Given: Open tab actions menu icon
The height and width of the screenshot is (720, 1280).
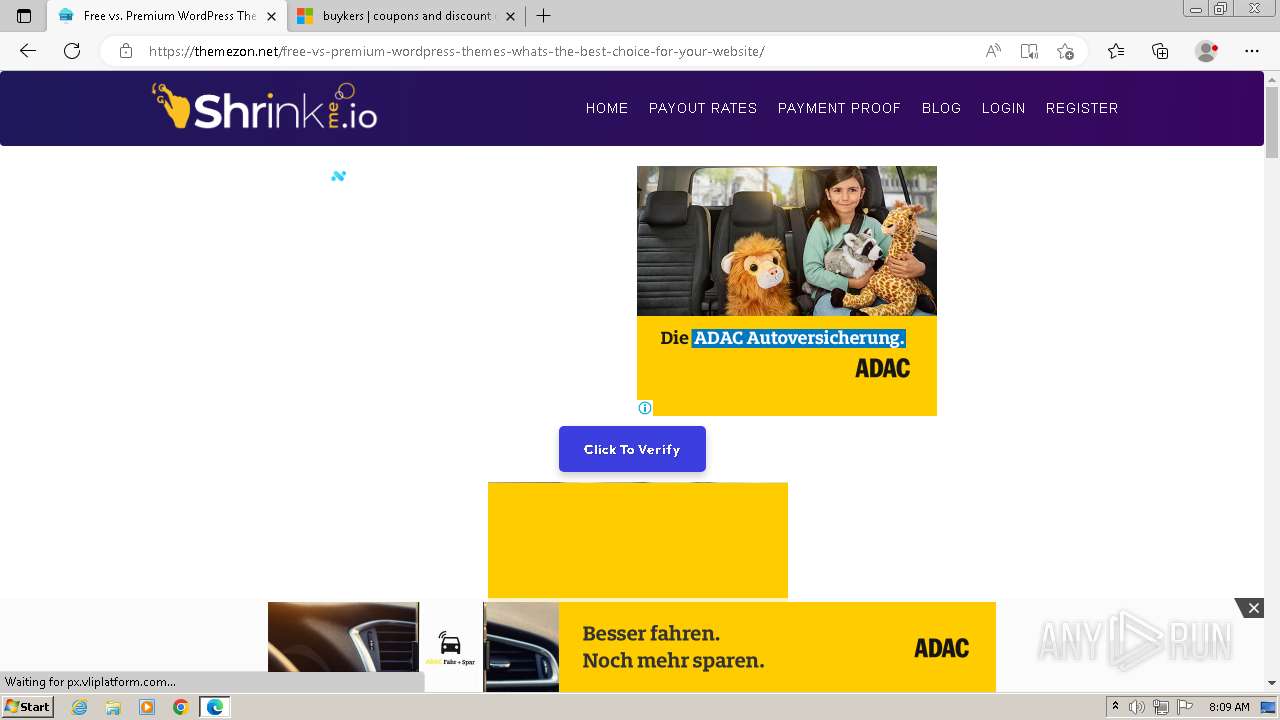Looking at the screenshot, I should [24, 16].
